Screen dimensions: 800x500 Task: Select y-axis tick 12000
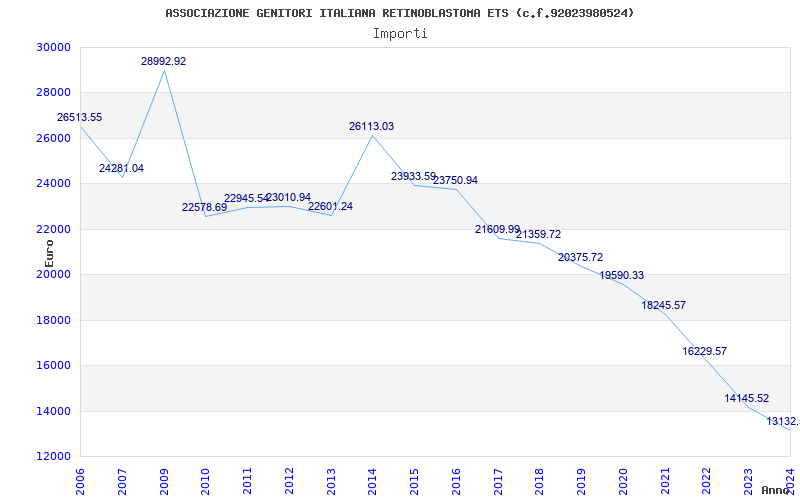pos(53,457)
